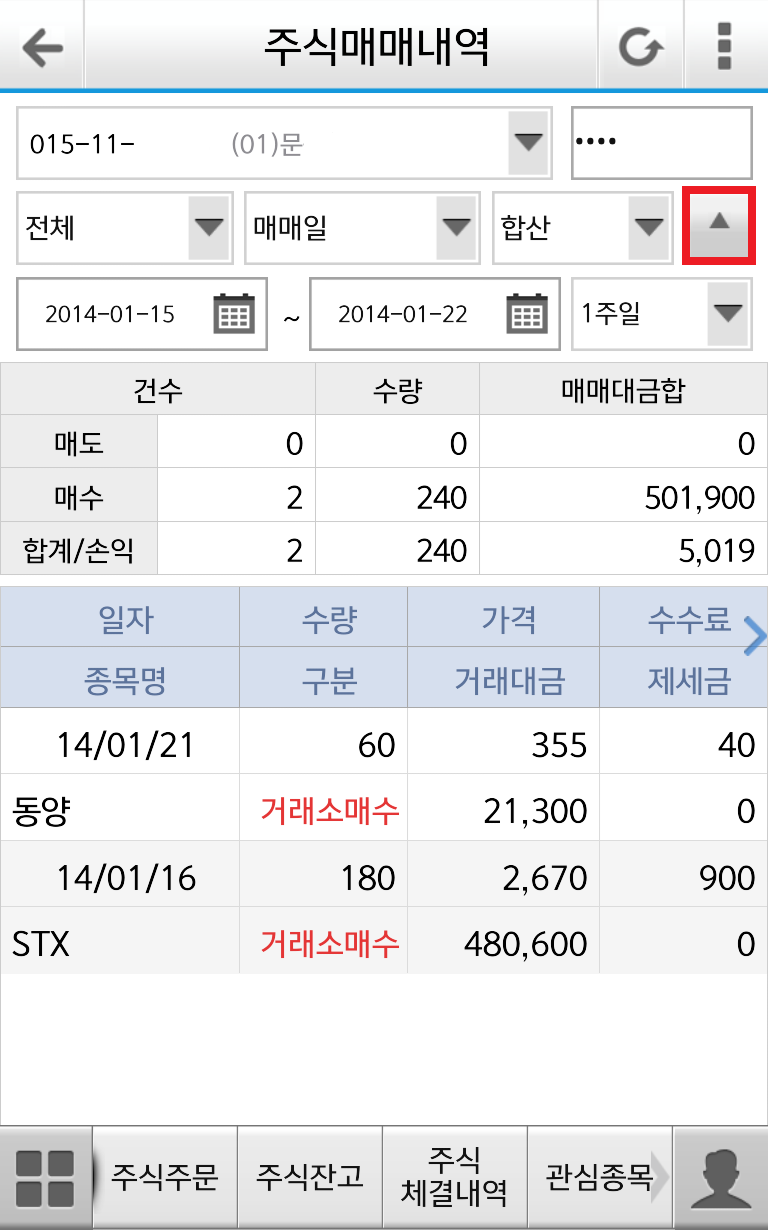
Task: Open the 전체 filter dropdown
Action: 208,228
